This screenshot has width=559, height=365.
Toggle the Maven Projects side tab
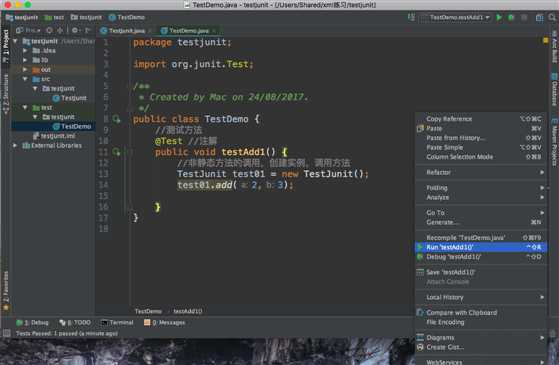point(554,143)
